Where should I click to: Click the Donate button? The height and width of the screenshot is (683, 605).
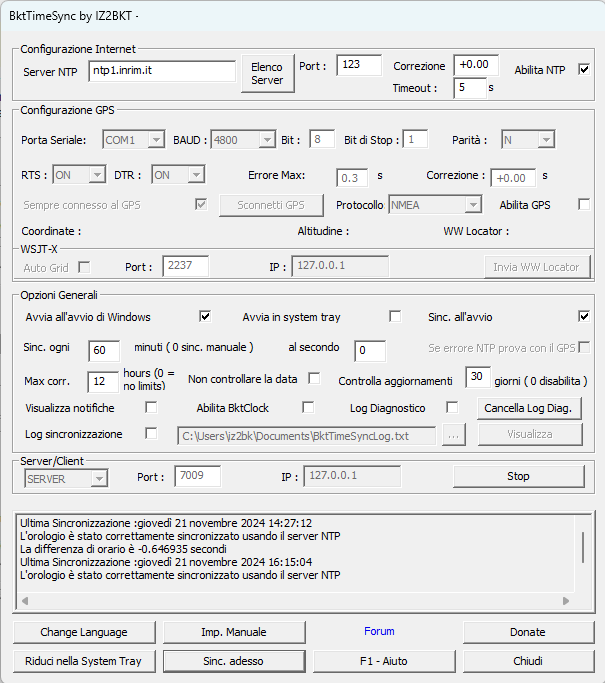tap(528, 632)
